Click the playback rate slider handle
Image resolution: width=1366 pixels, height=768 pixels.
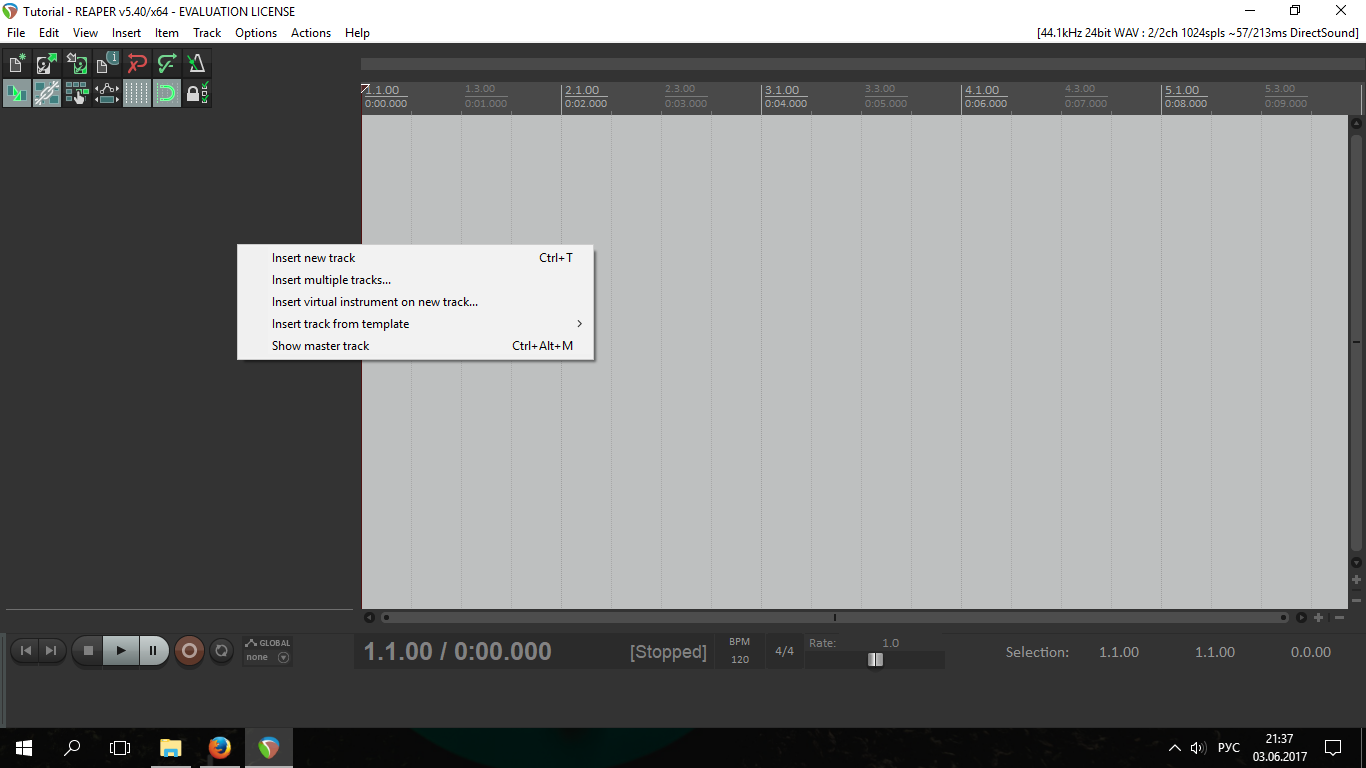pyautogui.click(x=876, y=659)
